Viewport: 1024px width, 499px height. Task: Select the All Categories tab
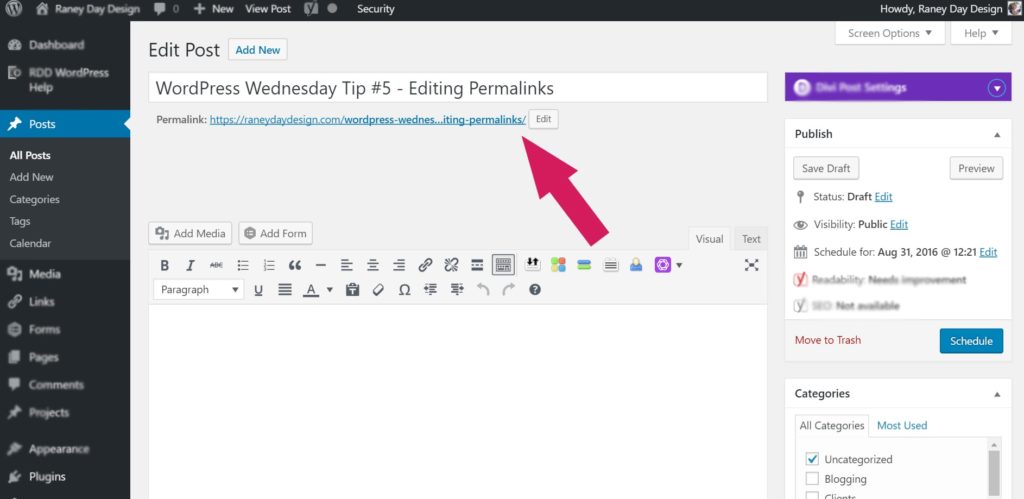[831, 425]
